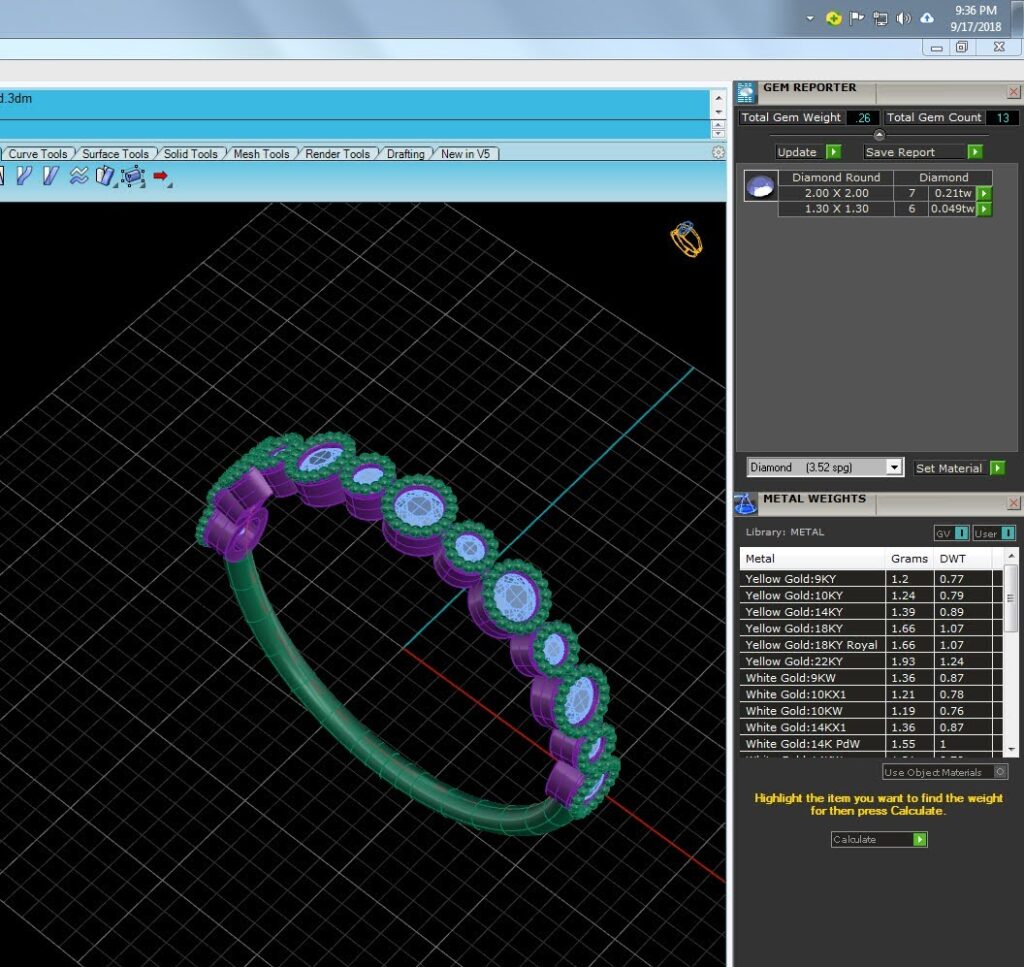Image resolution: width=1024 pixels, height=967 pixels.
Task: Select the White Gold:9KW row
Action: [871, 678]
